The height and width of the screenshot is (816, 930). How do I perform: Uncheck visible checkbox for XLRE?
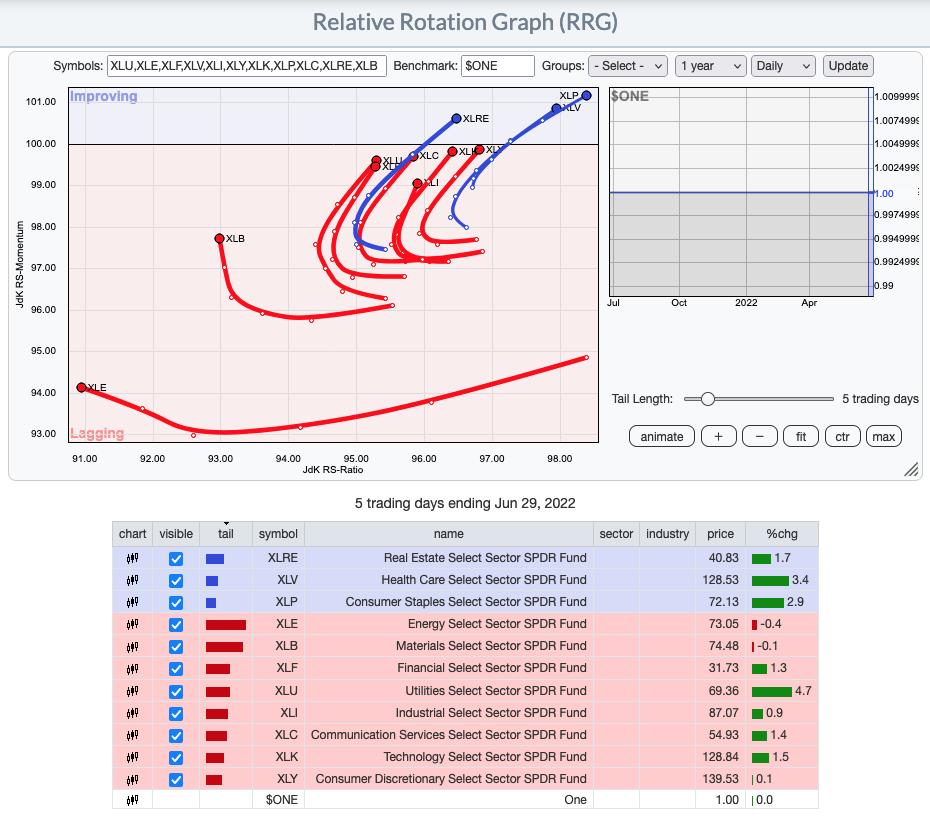pyautogui.click(x=176, y=559)
